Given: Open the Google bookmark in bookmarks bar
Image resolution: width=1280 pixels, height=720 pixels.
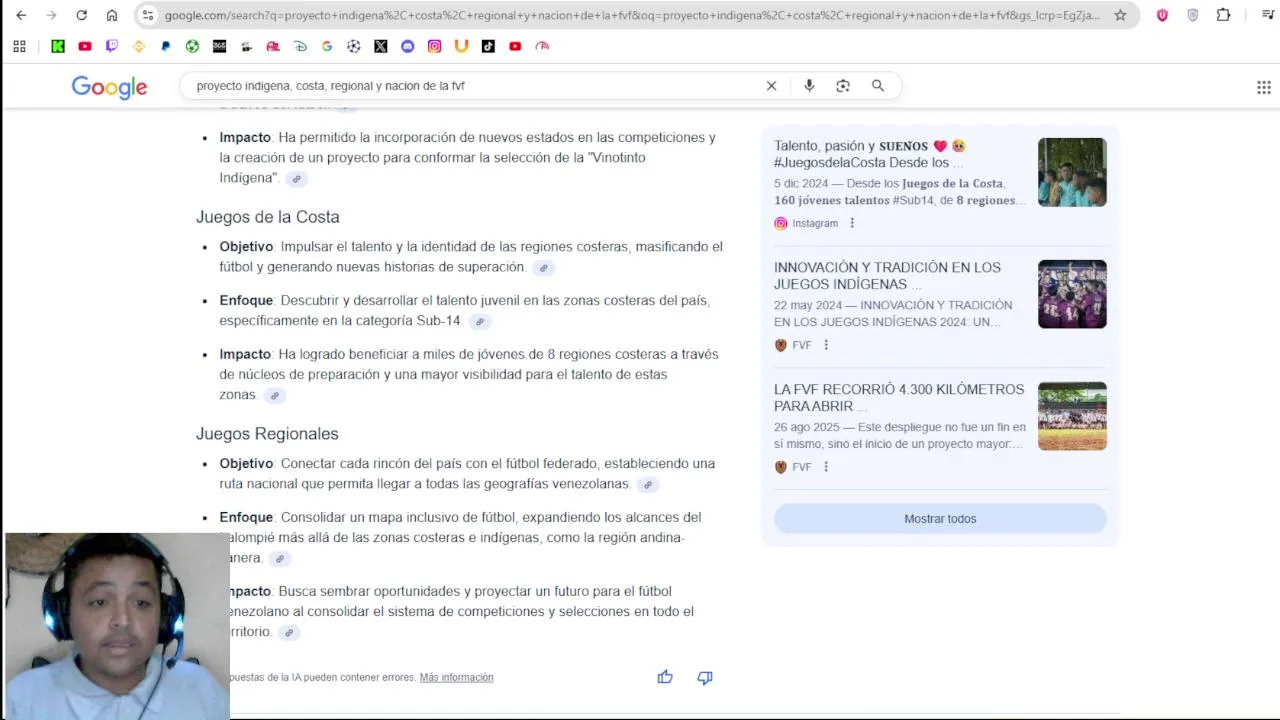Looking at the screenshot, I should 327,46.
